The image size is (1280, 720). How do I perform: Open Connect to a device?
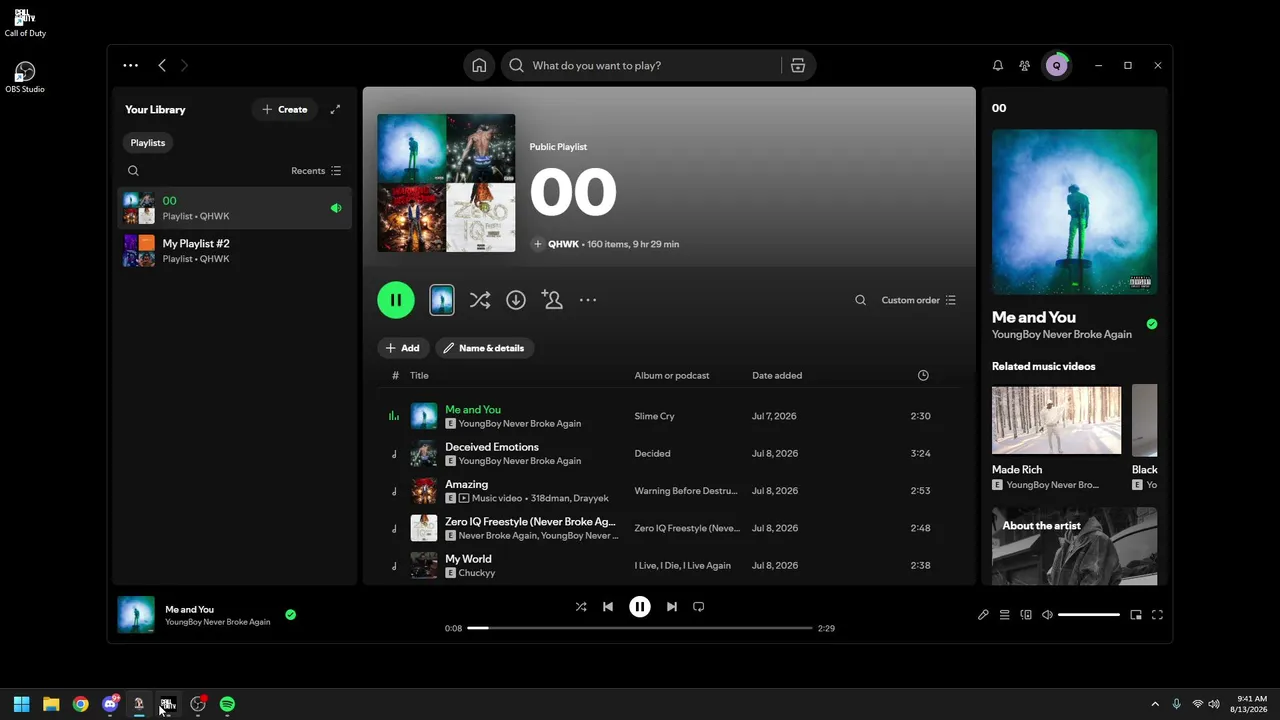pos(1026,615)
